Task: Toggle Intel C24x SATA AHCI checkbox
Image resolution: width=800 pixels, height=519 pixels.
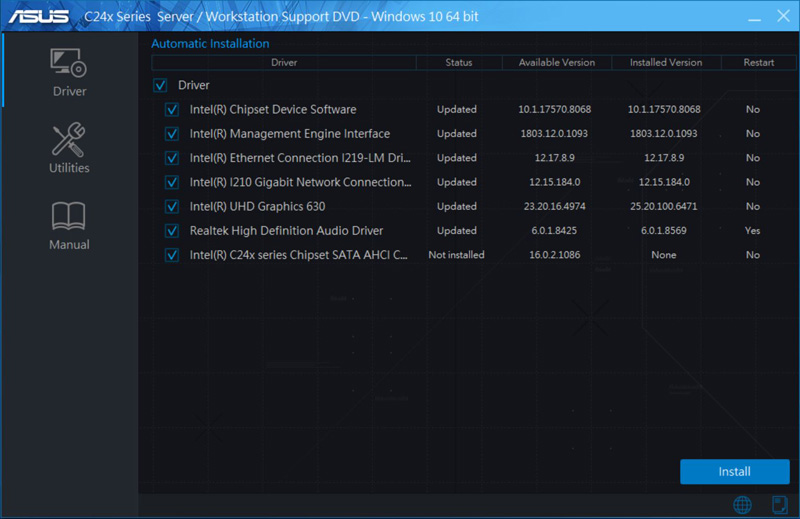Action: pyautogui.click(x=172, y=255)
